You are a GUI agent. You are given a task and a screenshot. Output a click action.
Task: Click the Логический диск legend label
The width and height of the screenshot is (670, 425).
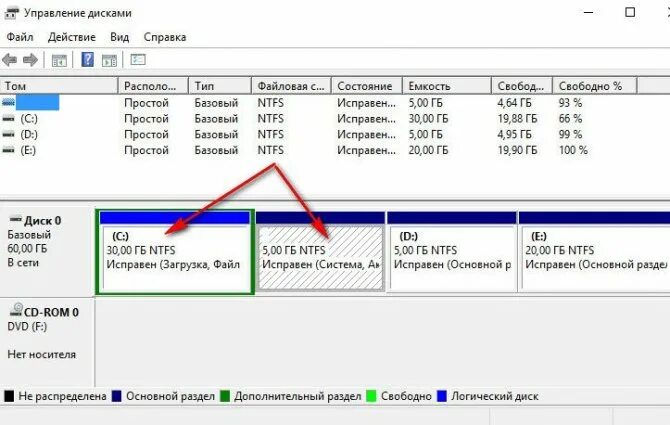(x=495, y=396)
